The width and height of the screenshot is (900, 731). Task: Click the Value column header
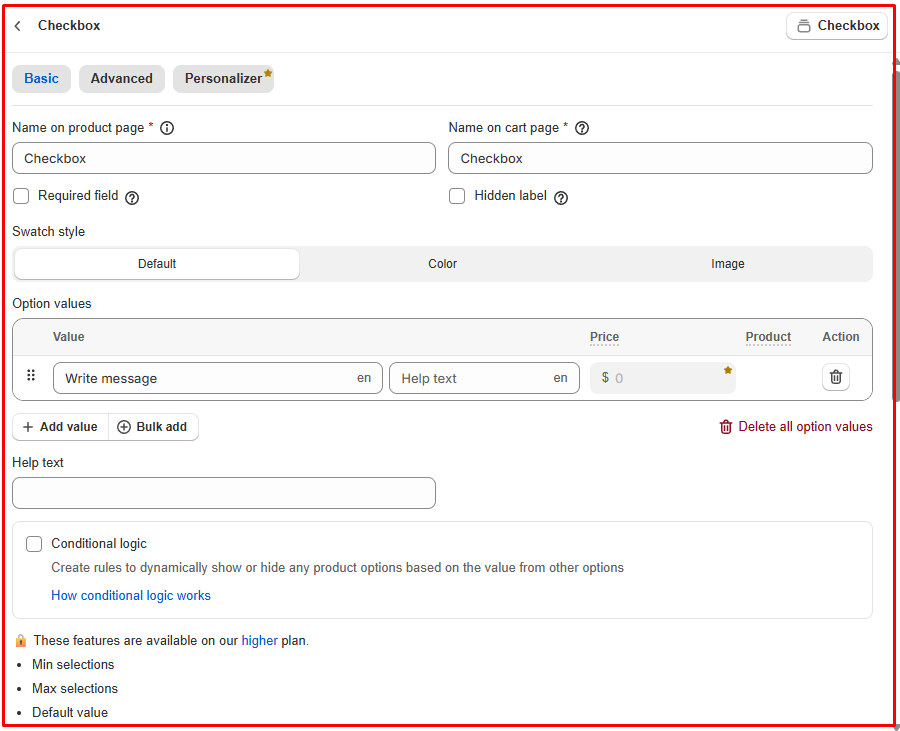[x=69, y=337]
